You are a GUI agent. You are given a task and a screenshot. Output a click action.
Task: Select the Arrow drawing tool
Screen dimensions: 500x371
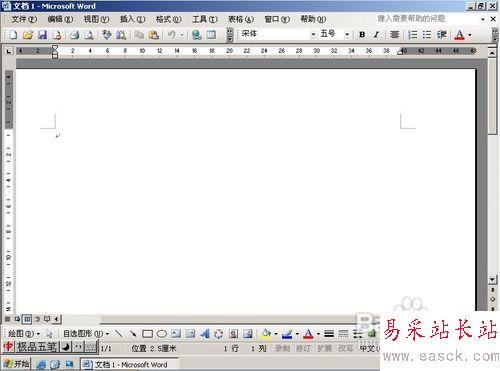(x=133, y=333)
